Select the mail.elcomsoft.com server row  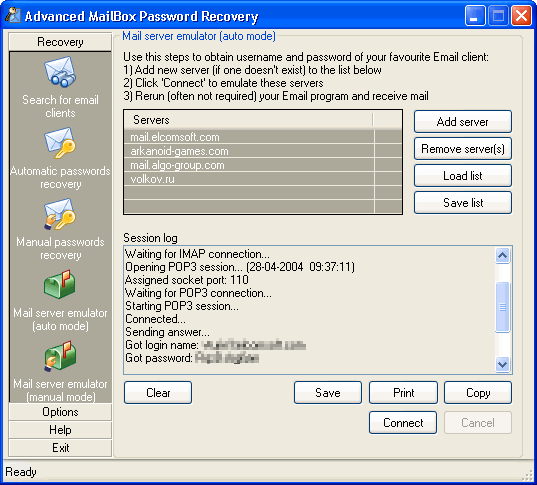coord(263,137)
